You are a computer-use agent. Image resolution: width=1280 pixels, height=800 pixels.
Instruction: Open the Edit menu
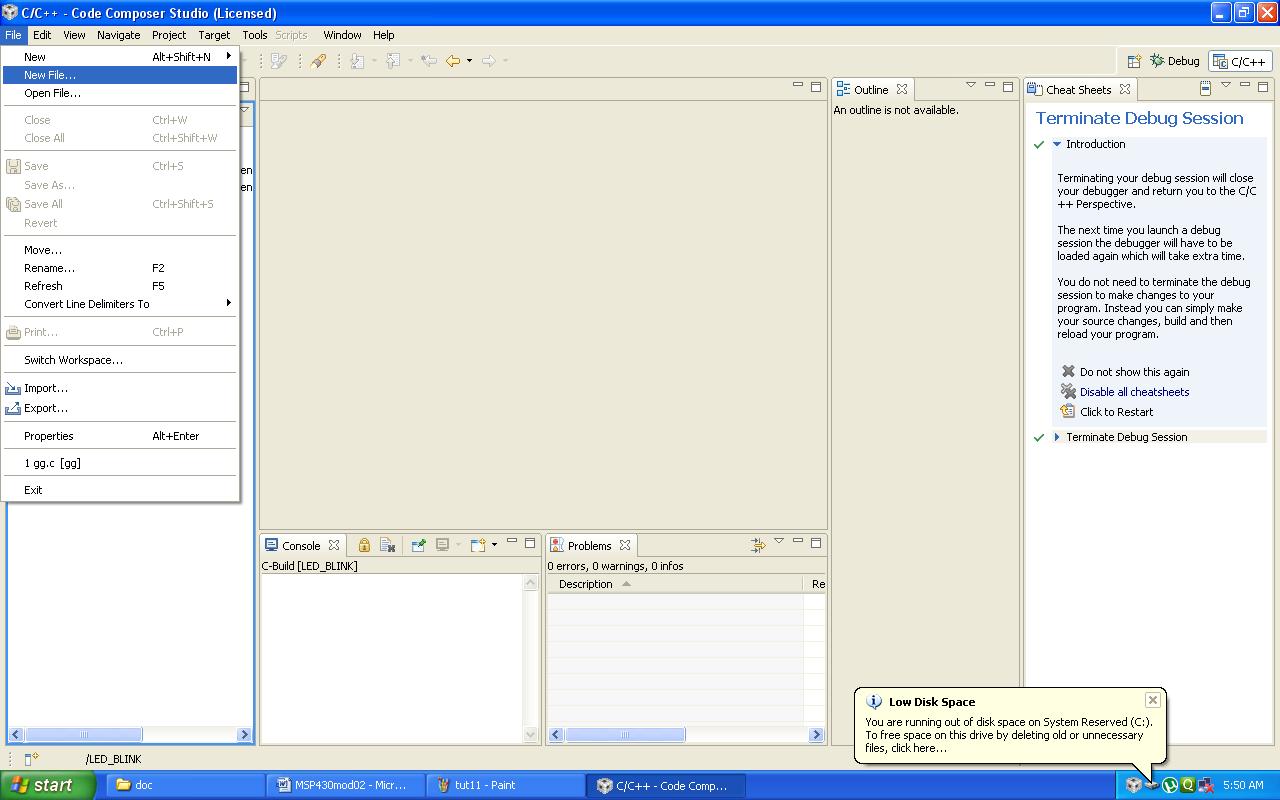(42, 35)
